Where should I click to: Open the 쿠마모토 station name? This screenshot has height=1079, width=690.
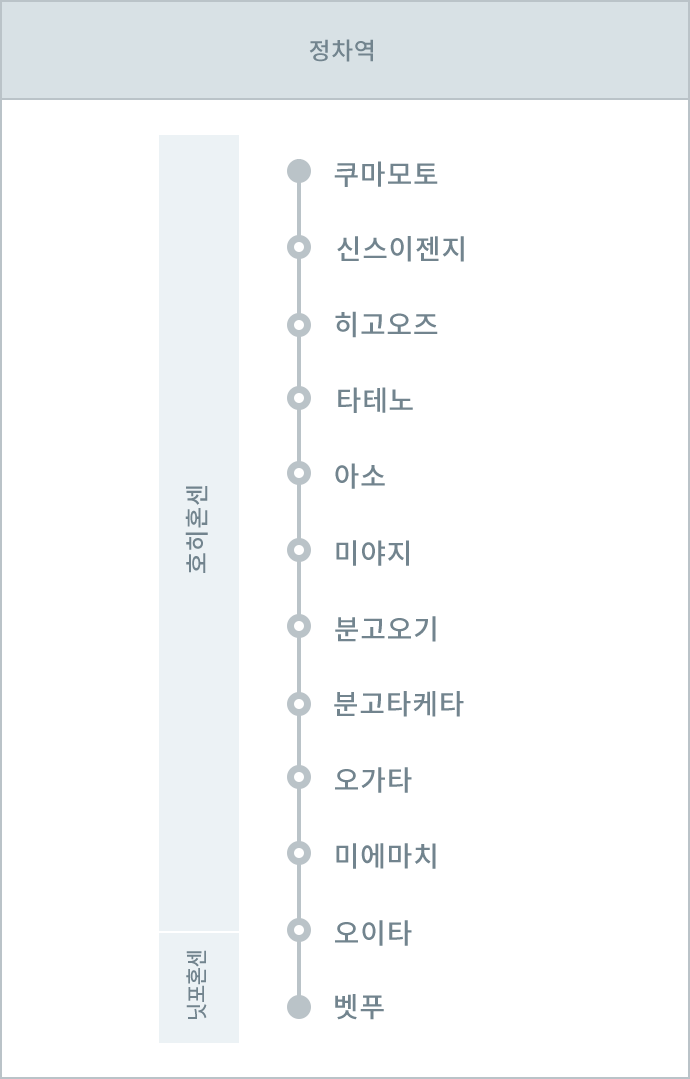(x=386, y=174)
